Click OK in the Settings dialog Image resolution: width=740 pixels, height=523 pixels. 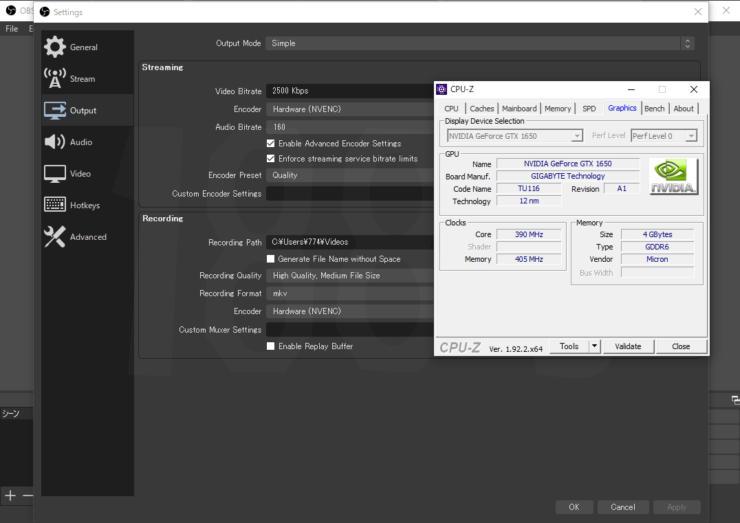coord(574,507)
